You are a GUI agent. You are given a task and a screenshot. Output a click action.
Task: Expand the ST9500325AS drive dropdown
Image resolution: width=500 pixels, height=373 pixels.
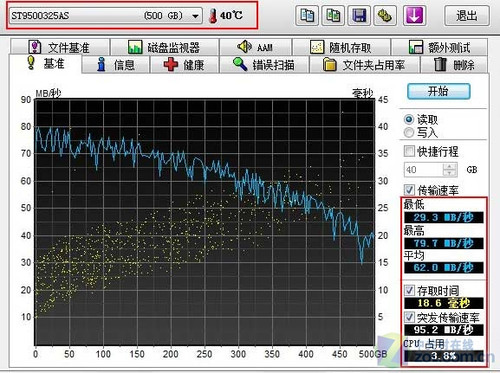[x=196, y=16]
